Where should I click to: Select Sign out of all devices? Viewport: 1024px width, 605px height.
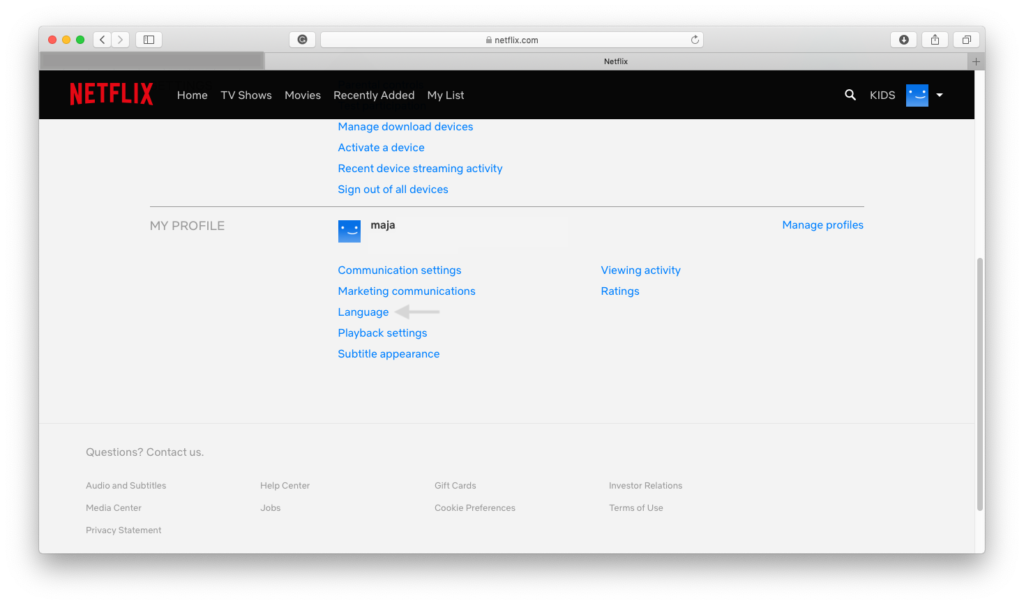pos(393,189)
